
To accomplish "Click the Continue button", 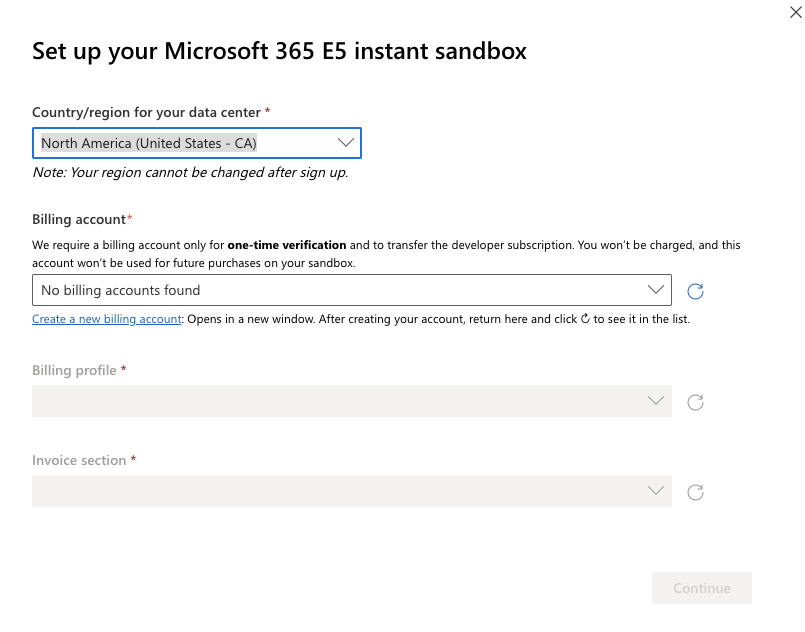I will [x=702, y=588].
